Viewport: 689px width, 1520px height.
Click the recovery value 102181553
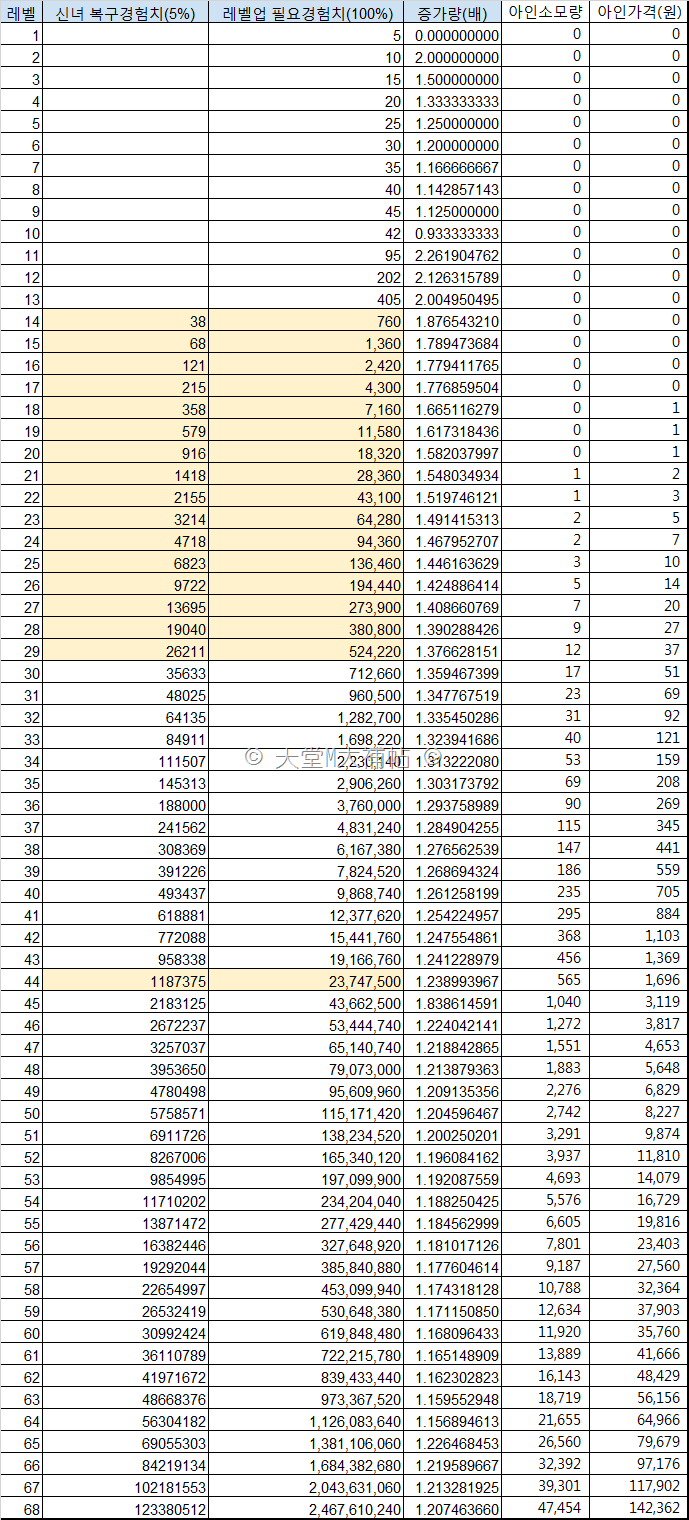(125, 1487)
